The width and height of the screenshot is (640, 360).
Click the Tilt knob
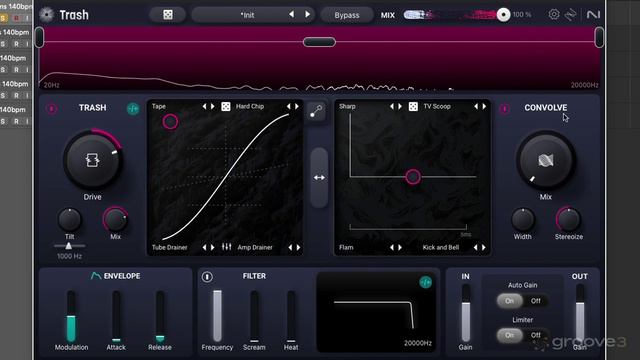tap(70, 220)
